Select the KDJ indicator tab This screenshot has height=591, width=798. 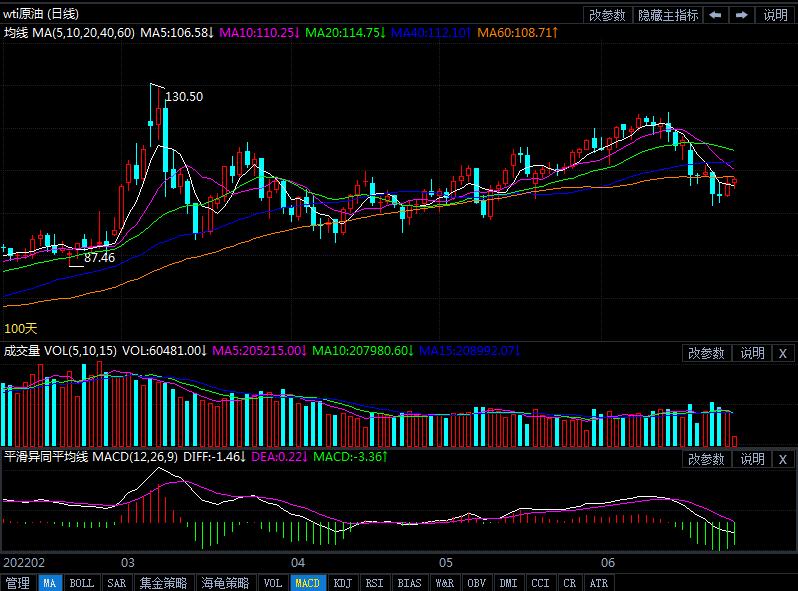pyautogui.click(x=342, y=583)
